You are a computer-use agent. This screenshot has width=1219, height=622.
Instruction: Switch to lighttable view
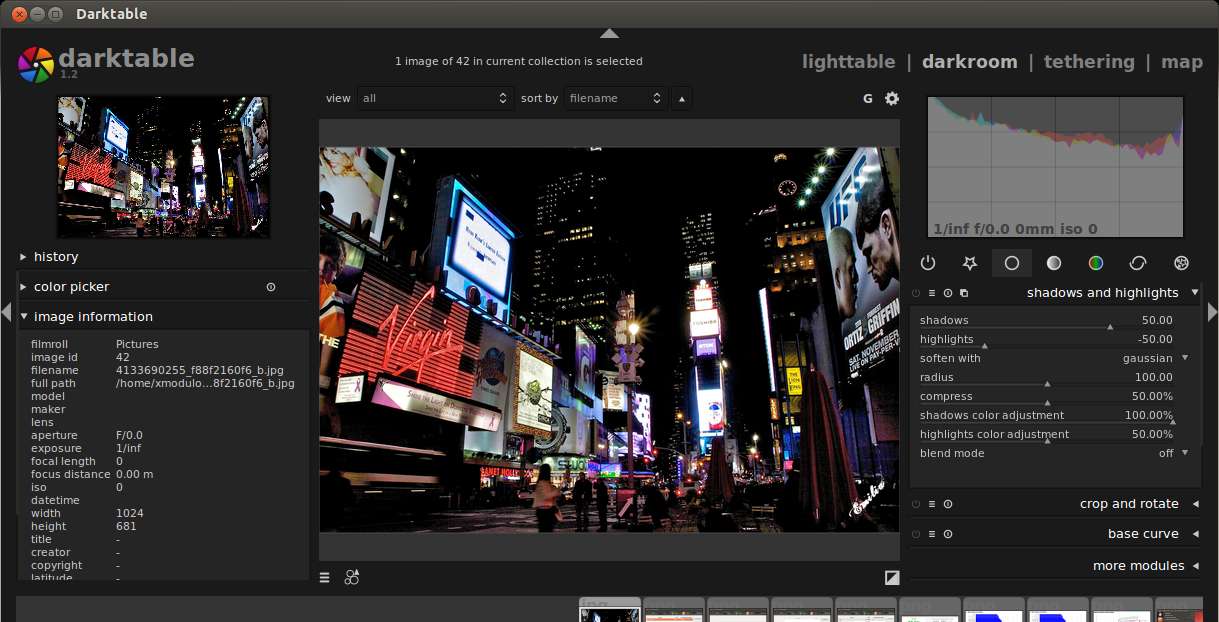tap(848, 62)
